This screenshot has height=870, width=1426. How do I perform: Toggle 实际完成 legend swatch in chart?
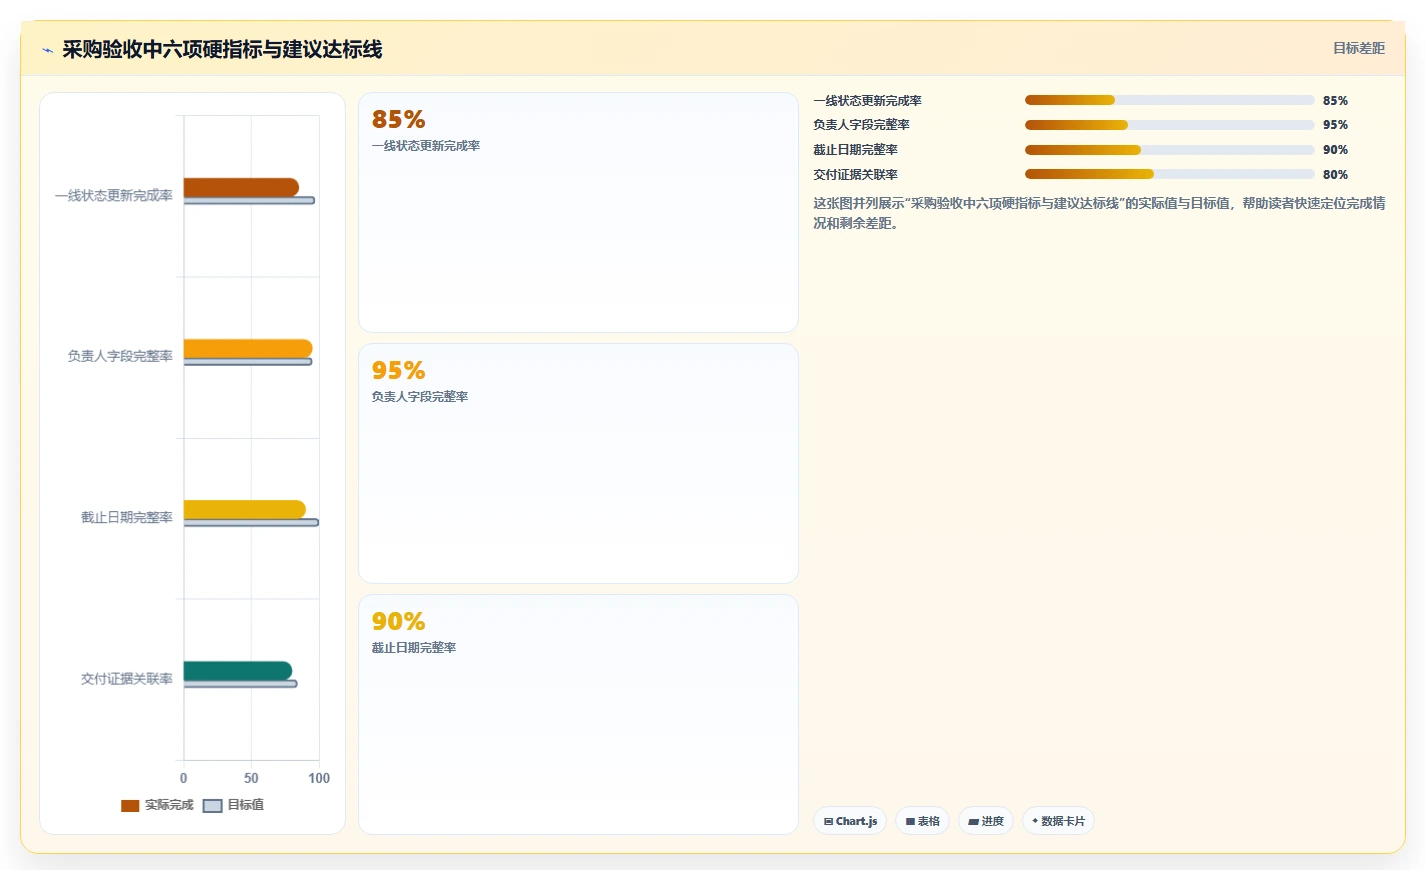[130, 806]
